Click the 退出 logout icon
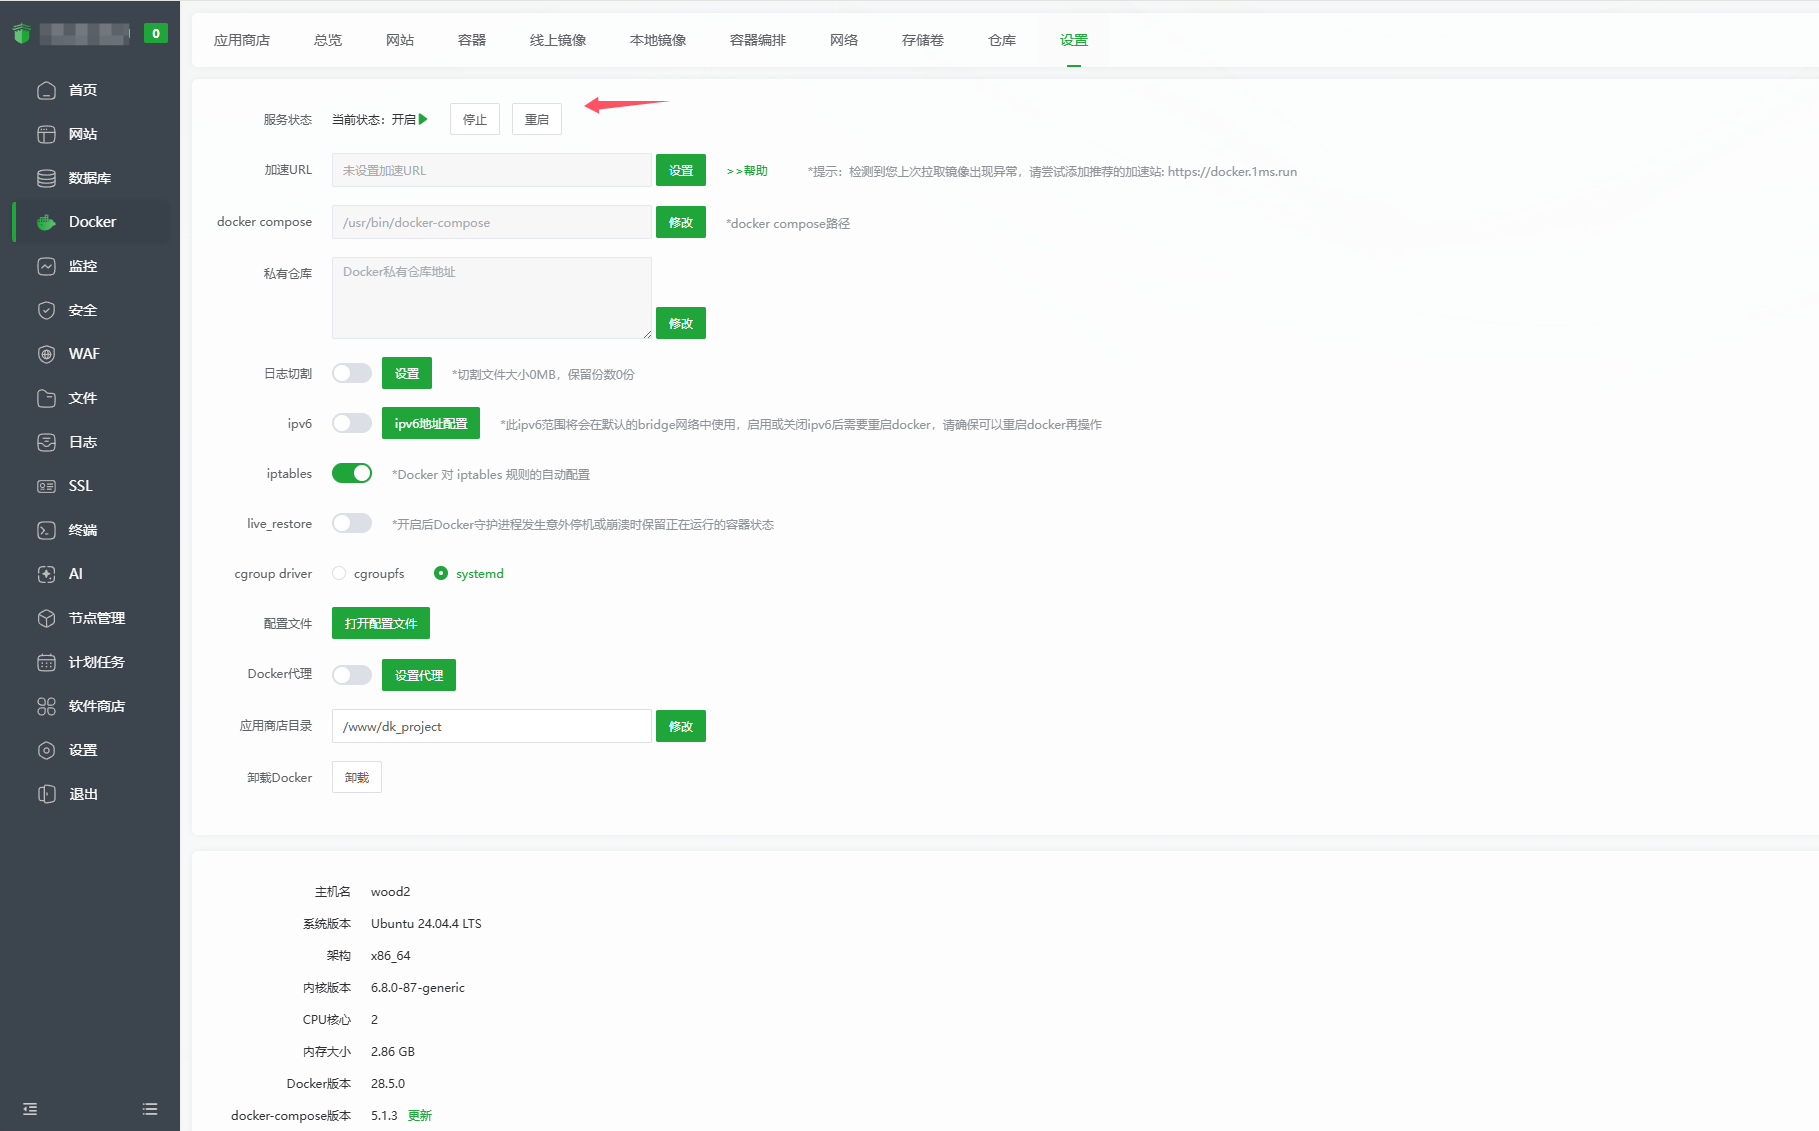Screen dimensions: 1819x1131 pyautogui.click(x=46, y=794)
